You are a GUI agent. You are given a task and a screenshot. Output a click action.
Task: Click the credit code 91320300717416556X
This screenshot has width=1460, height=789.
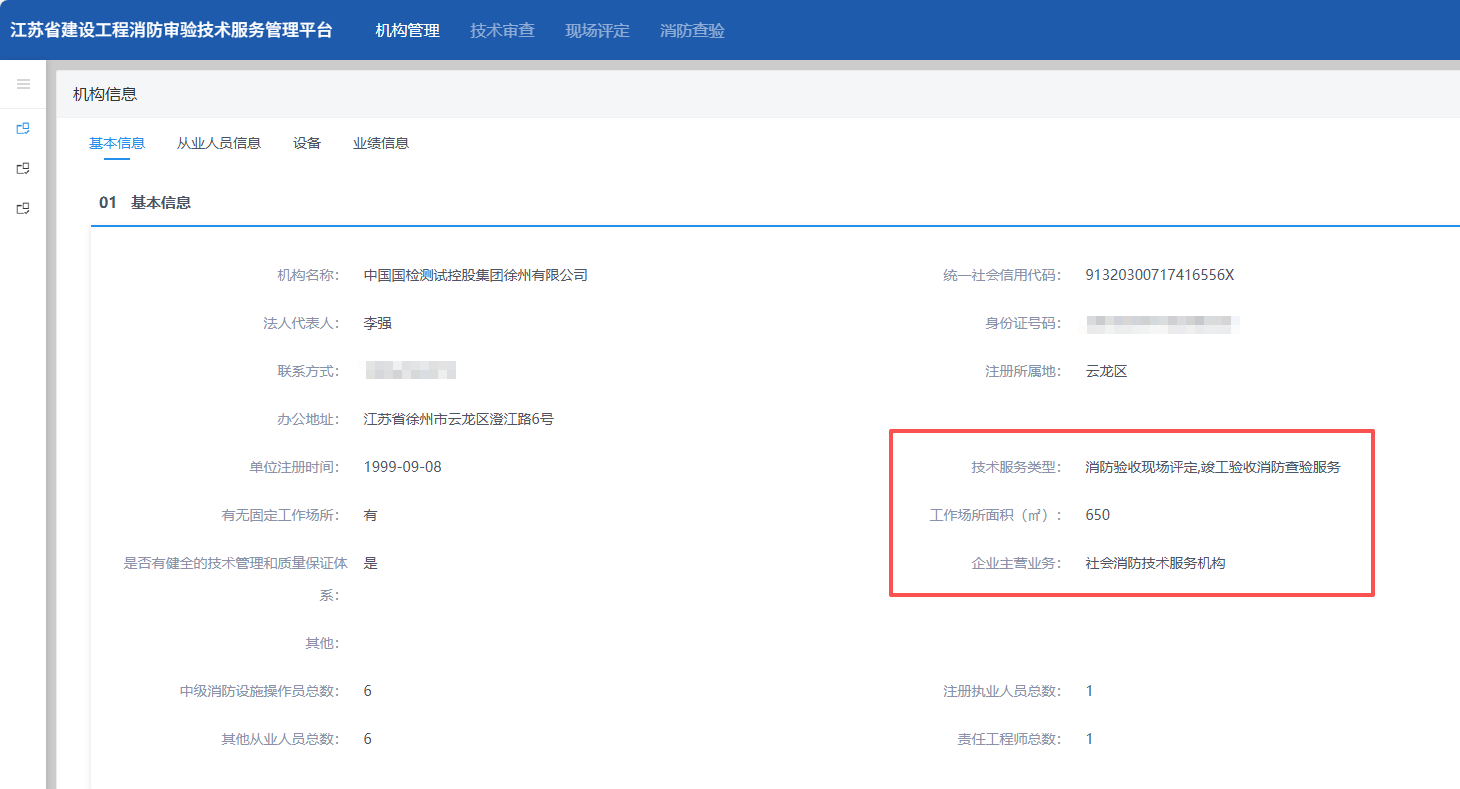click(x=1160, y=275)
